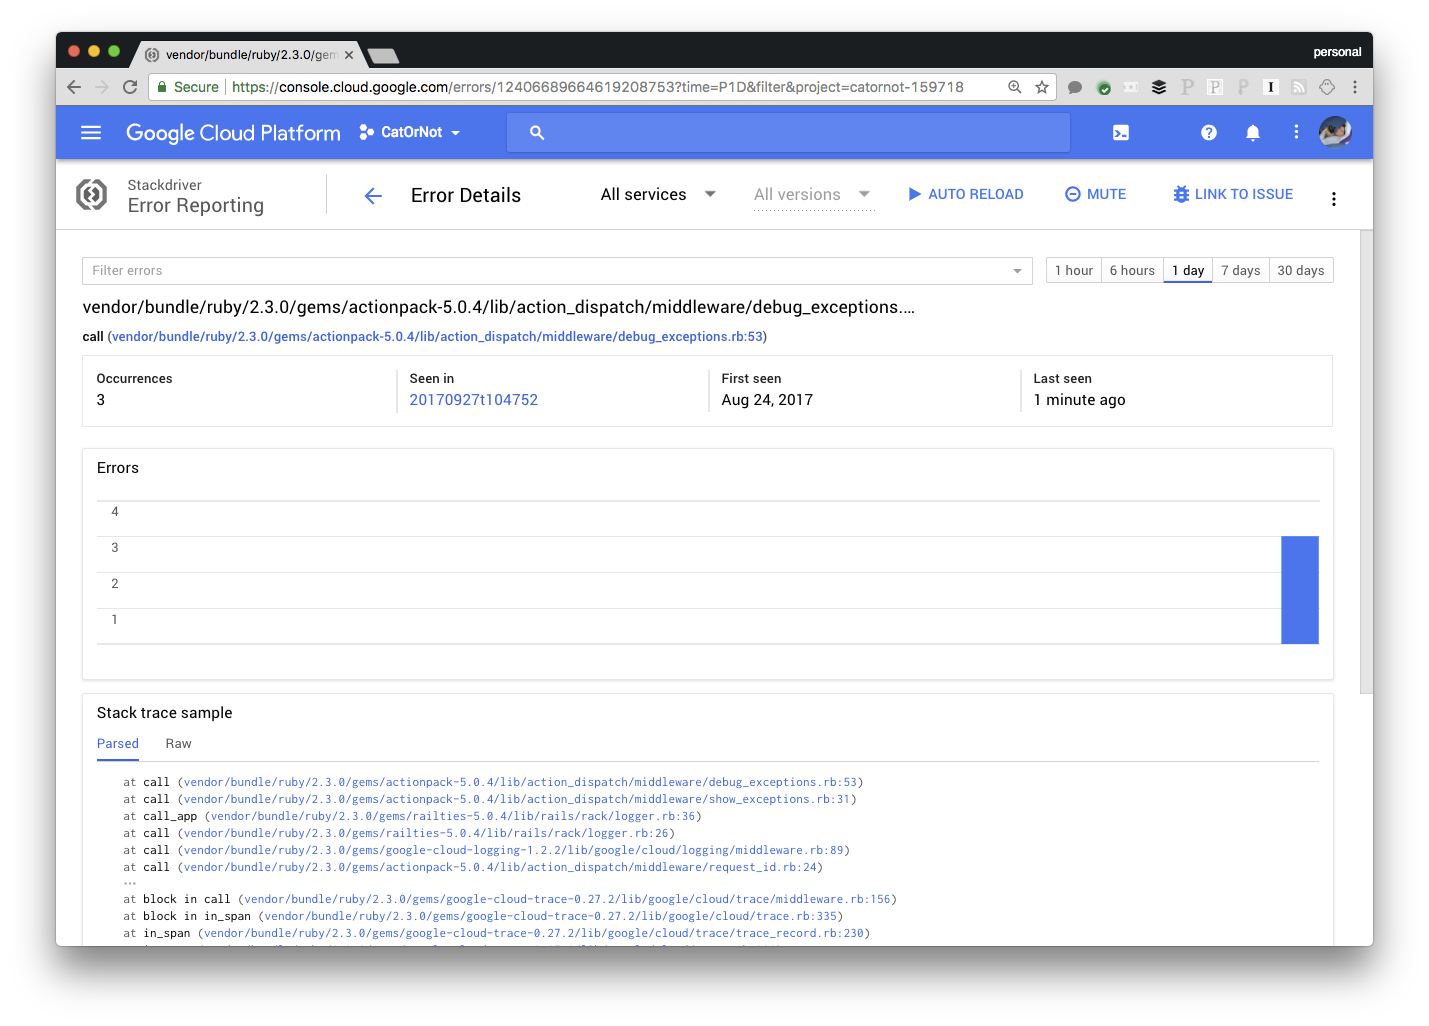Click the RSS feed extension icon
This screenshot has height=1026, width=1429.
click(1299, 87)
